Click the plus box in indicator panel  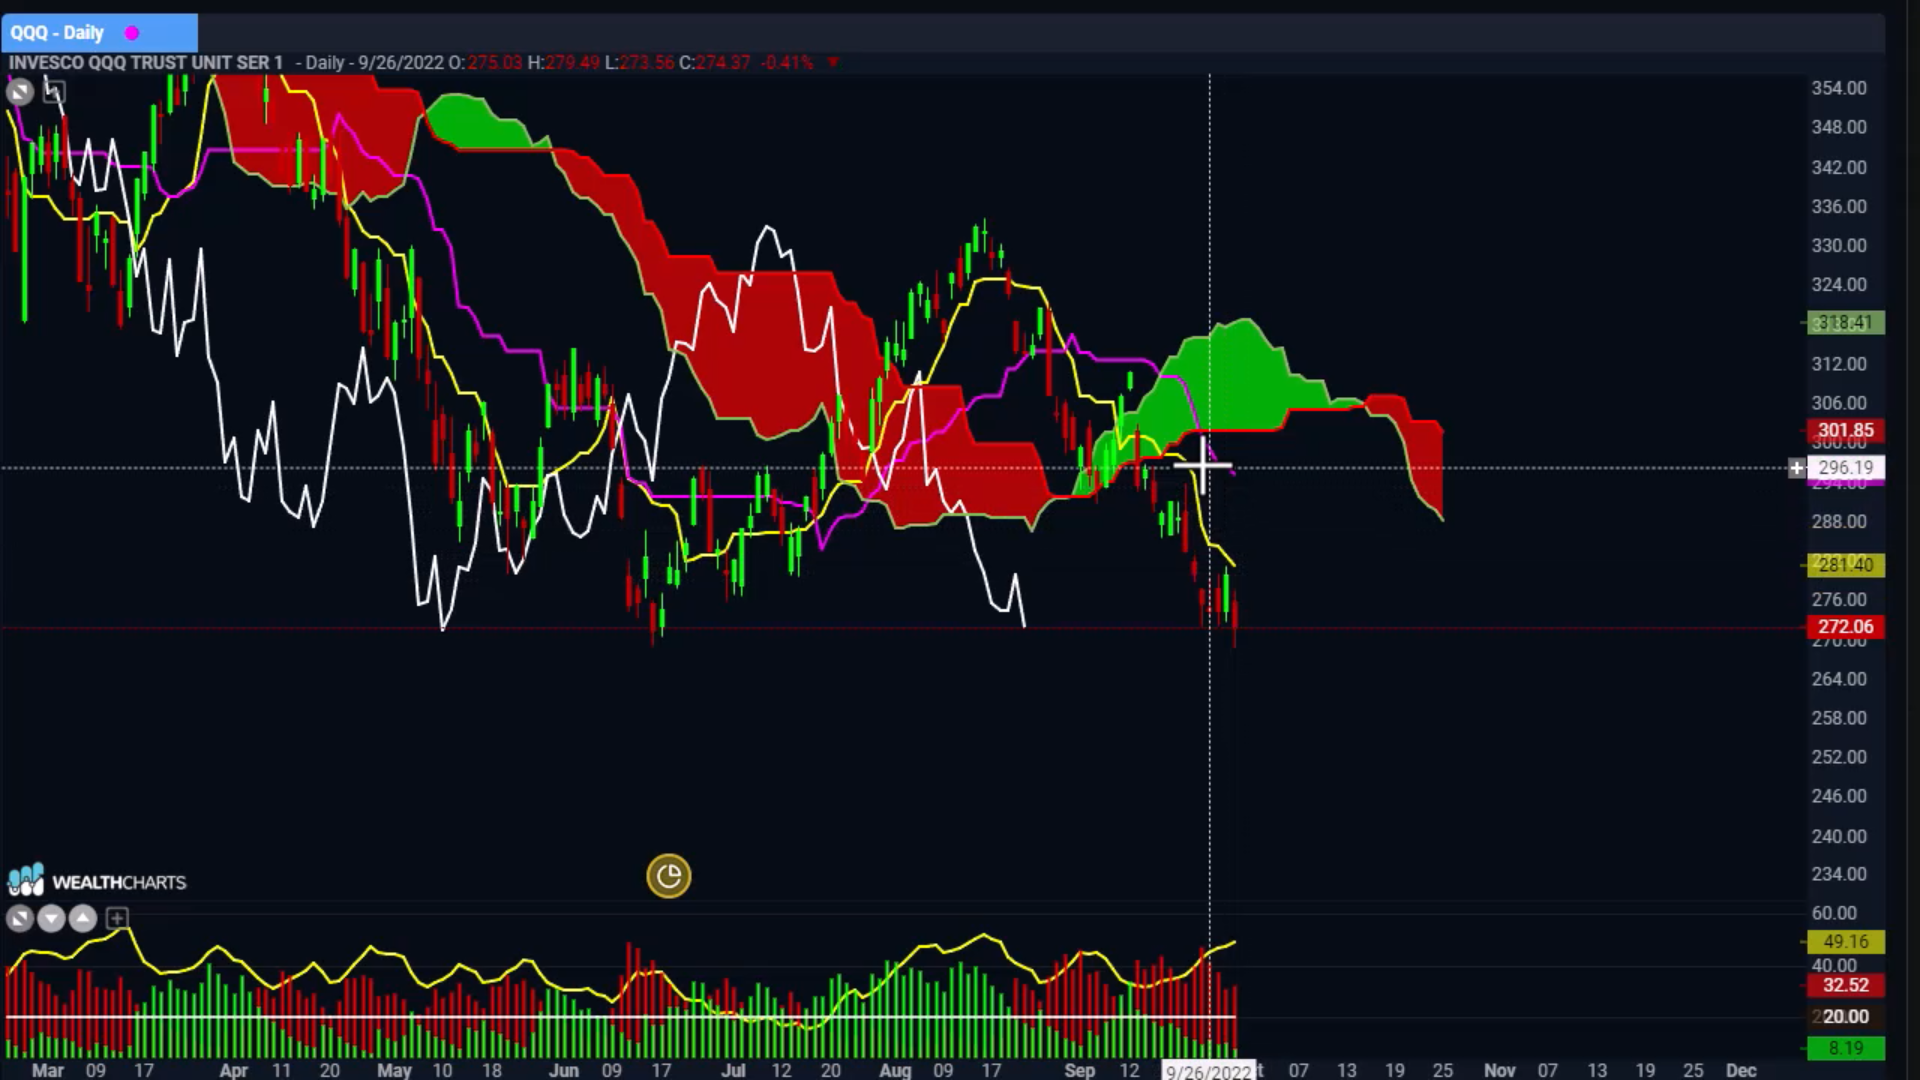click(117, 918)
